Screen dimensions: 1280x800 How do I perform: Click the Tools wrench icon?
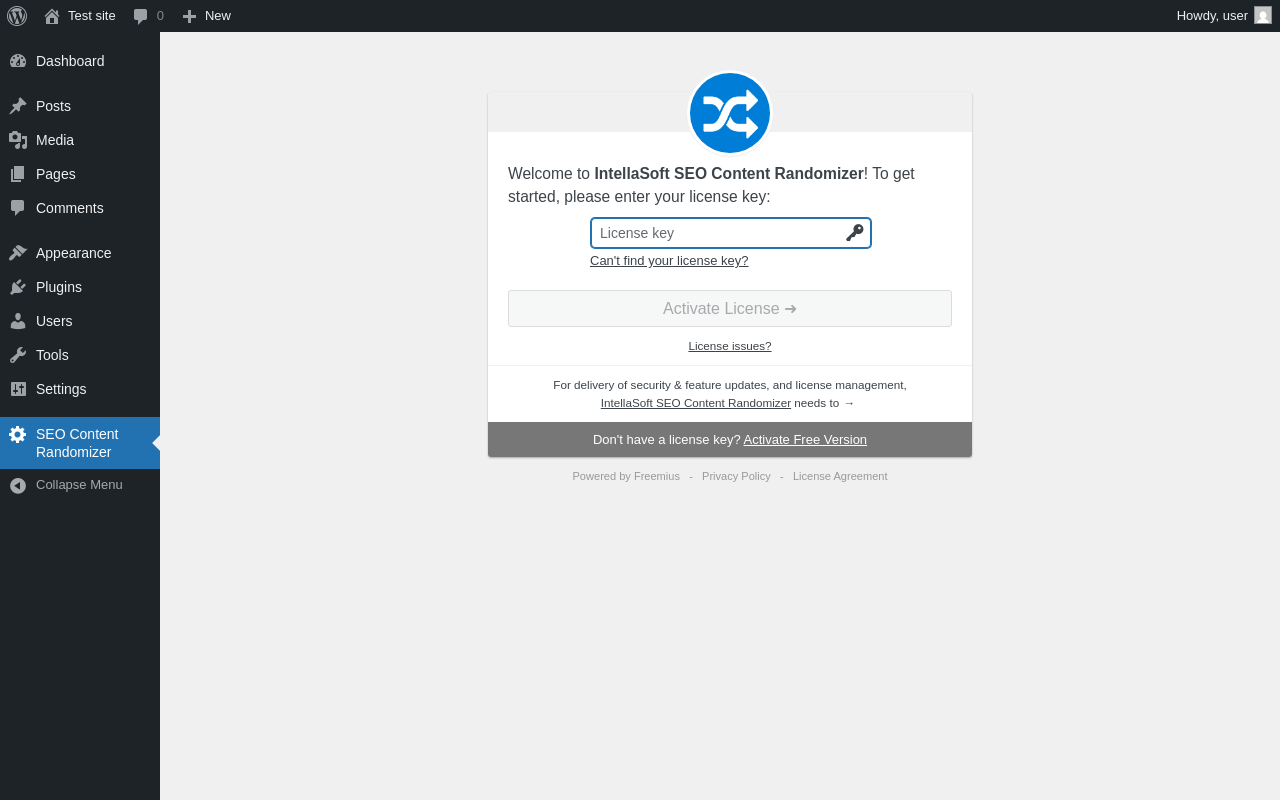point(18,355)
